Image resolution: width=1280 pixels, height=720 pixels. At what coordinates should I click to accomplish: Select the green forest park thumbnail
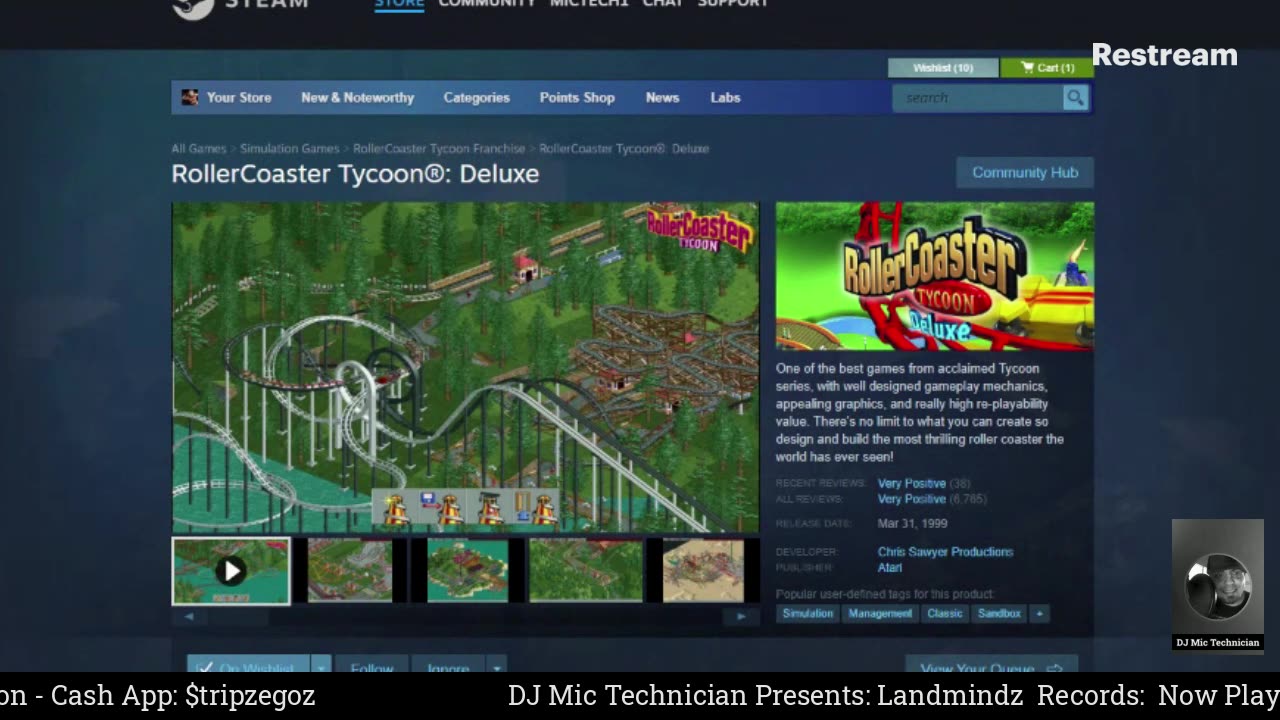586,571
